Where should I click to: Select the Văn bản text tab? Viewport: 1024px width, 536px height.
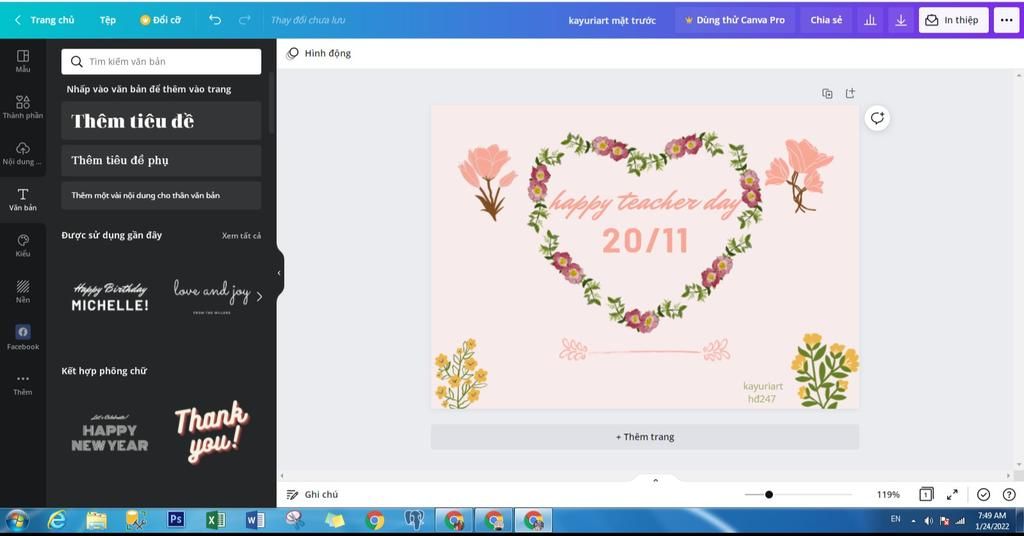point(23,200)
